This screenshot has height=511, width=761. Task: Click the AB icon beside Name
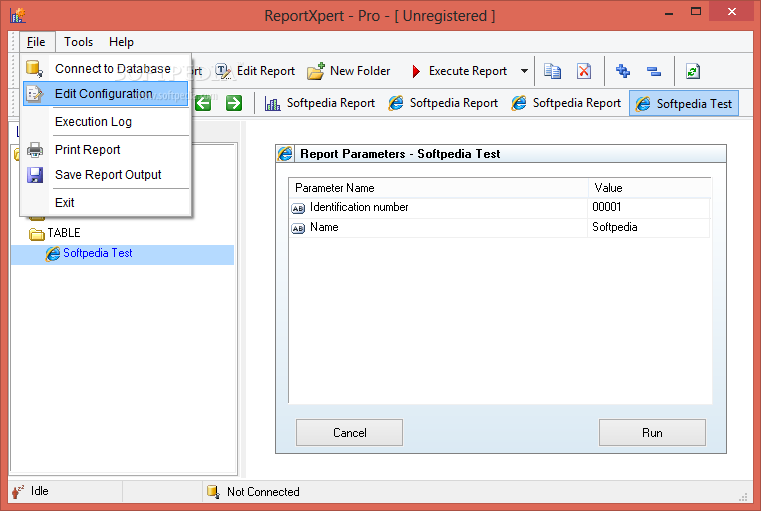tap(298, 228)
